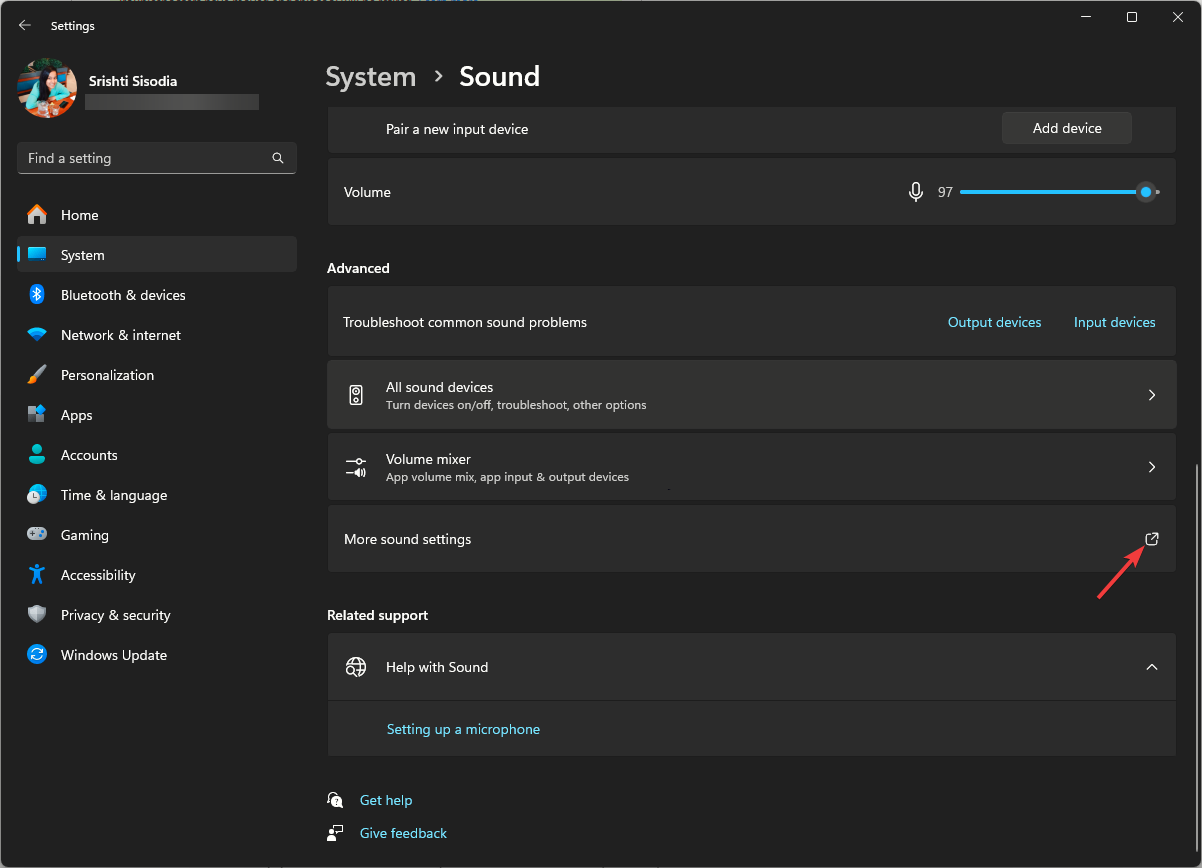This screenshot has width=1202, height=868.
Task: Click the Advanced section heading
Action: (x=358, y=268)
